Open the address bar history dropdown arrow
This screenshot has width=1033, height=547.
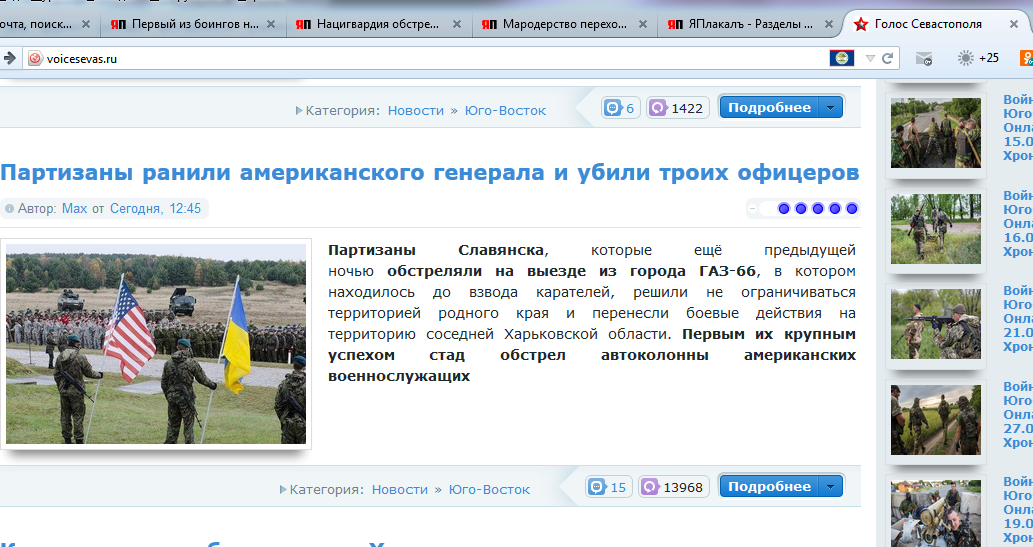[870, 59]
